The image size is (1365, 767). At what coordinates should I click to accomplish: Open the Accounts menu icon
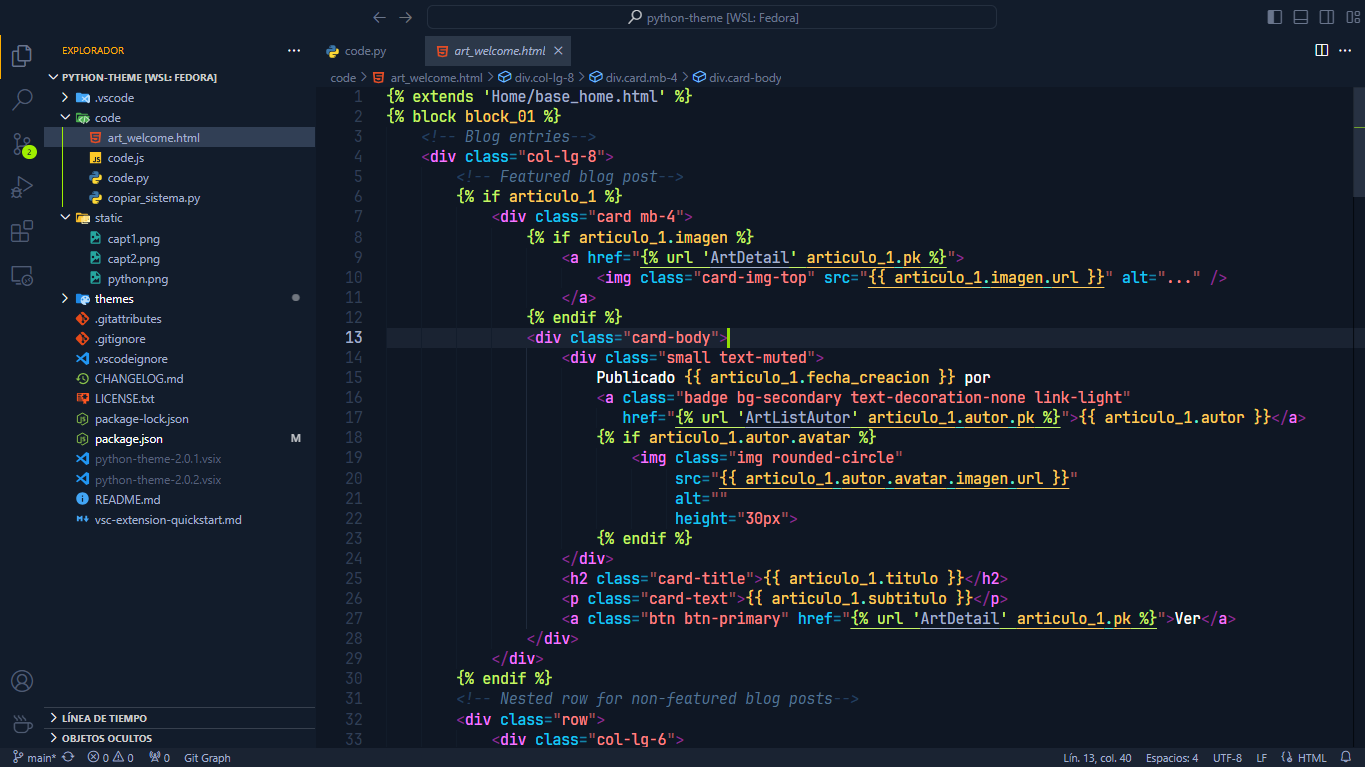click(x=22, y=681)
